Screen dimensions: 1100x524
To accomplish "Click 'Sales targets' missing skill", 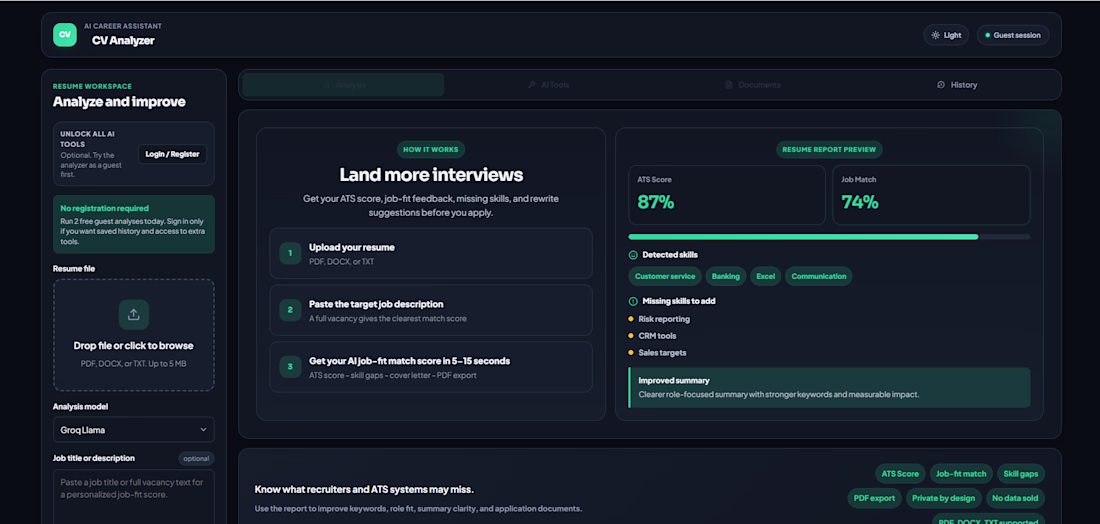I will click(x=662, y=353).
